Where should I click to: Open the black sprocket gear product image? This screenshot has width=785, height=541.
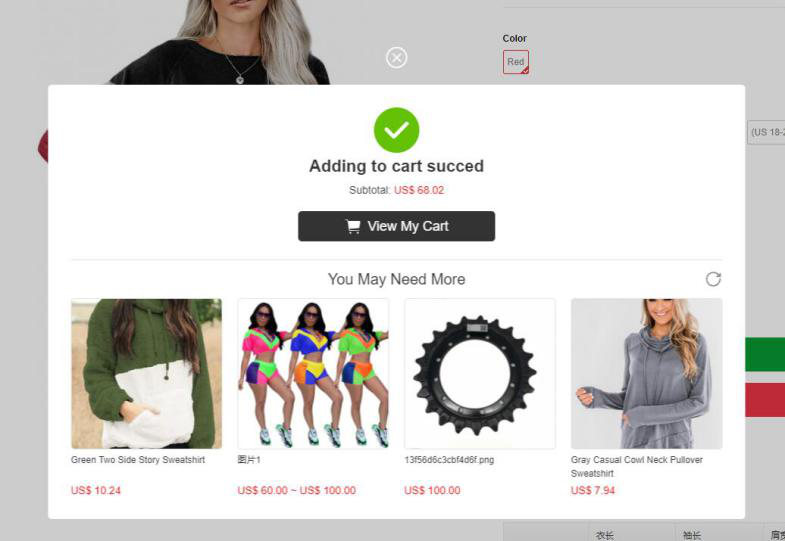tap(480, 374)
